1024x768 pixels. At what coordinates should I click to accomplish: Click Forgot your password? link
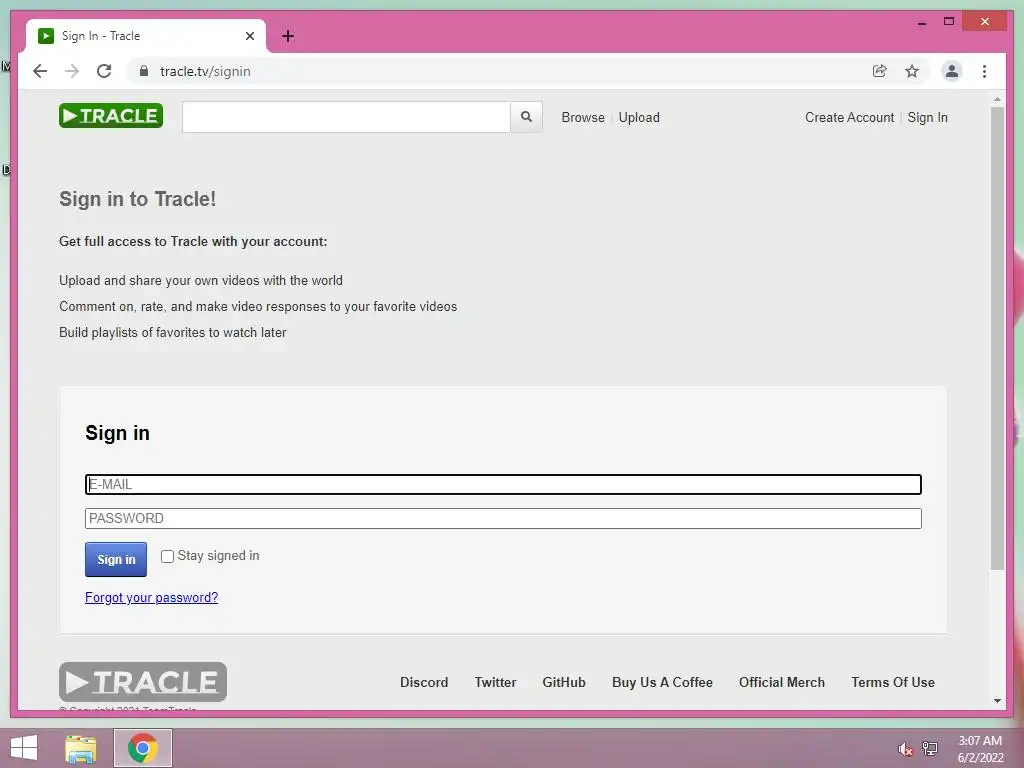152,598
